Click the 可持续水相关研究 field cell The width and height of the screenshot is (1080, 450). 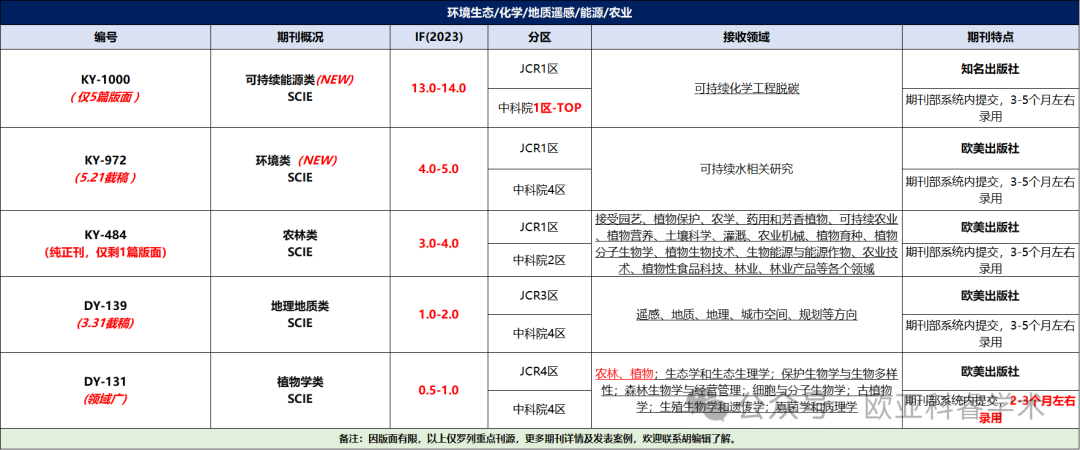(x=747, y=169)
